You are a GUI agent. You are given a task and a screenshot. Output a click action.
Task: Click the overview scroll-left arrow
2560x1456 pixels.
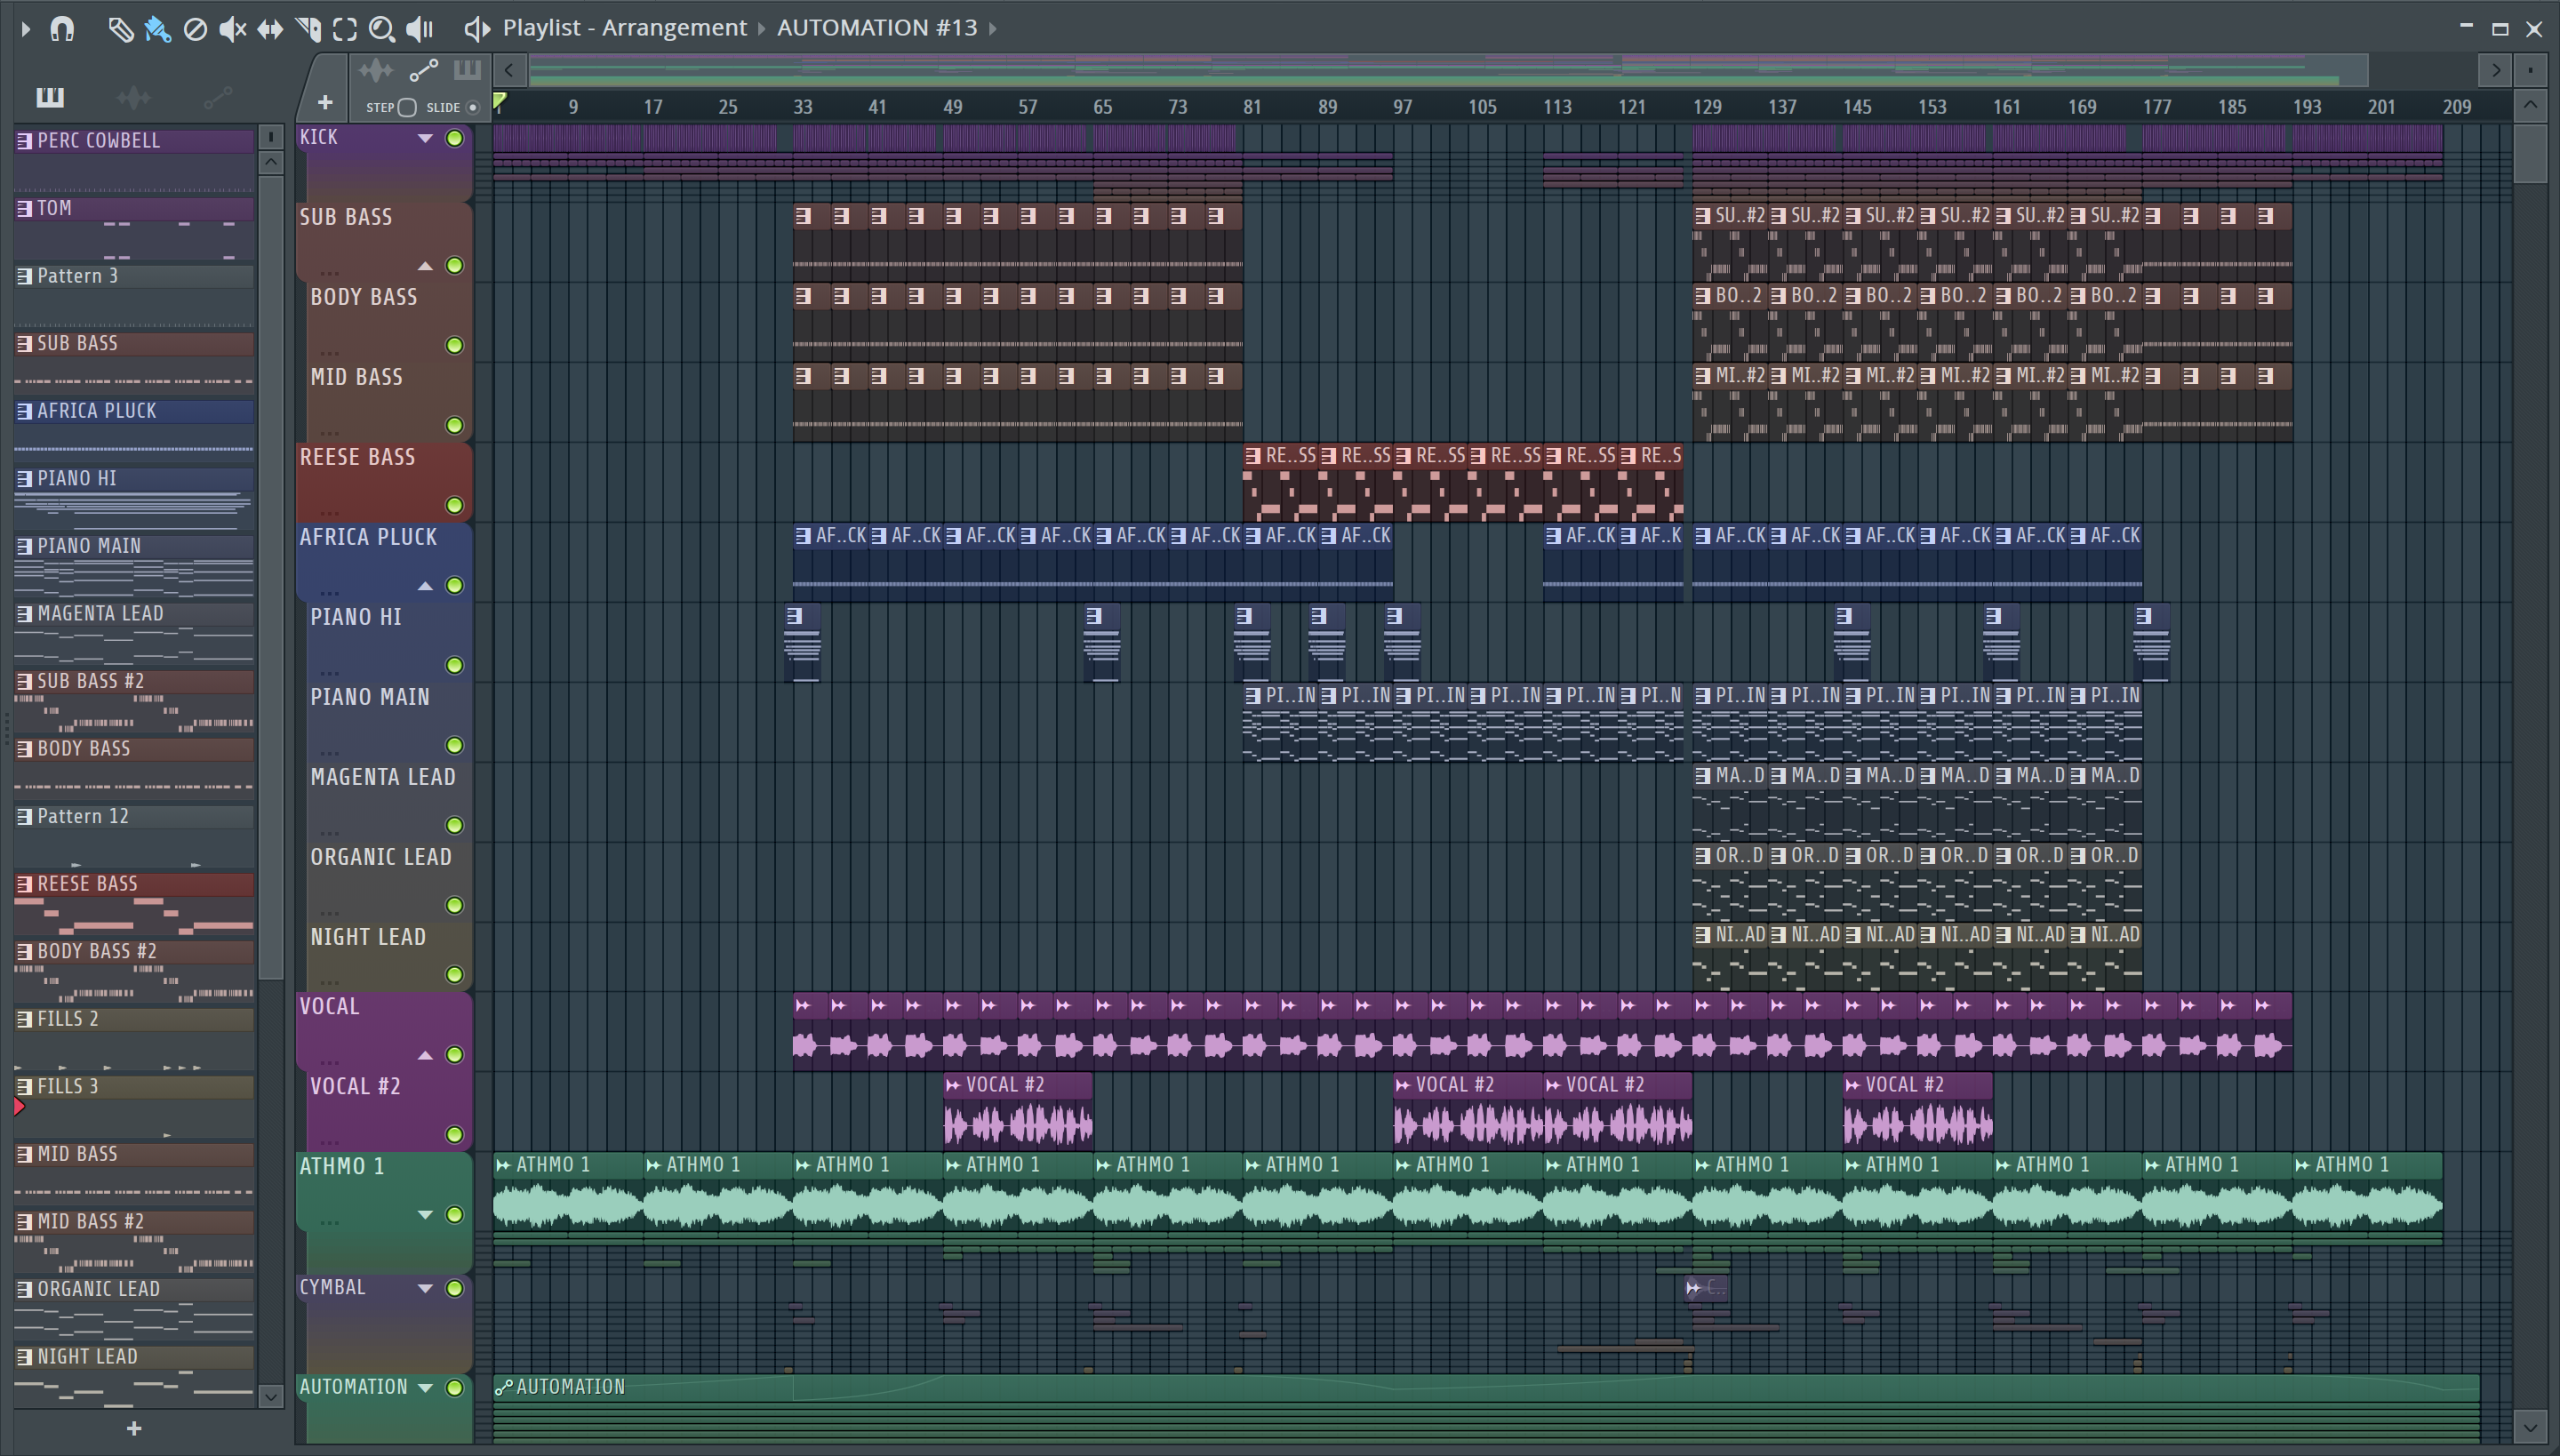[x=510, y=70]
